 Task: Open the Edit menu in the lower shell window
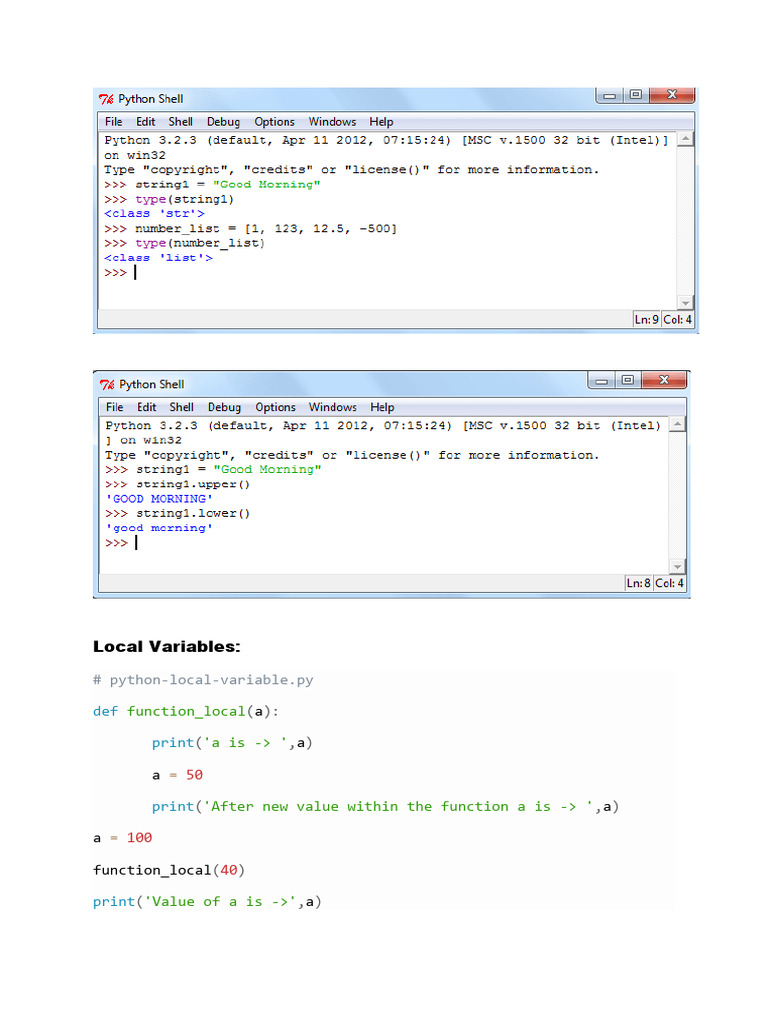147,407
